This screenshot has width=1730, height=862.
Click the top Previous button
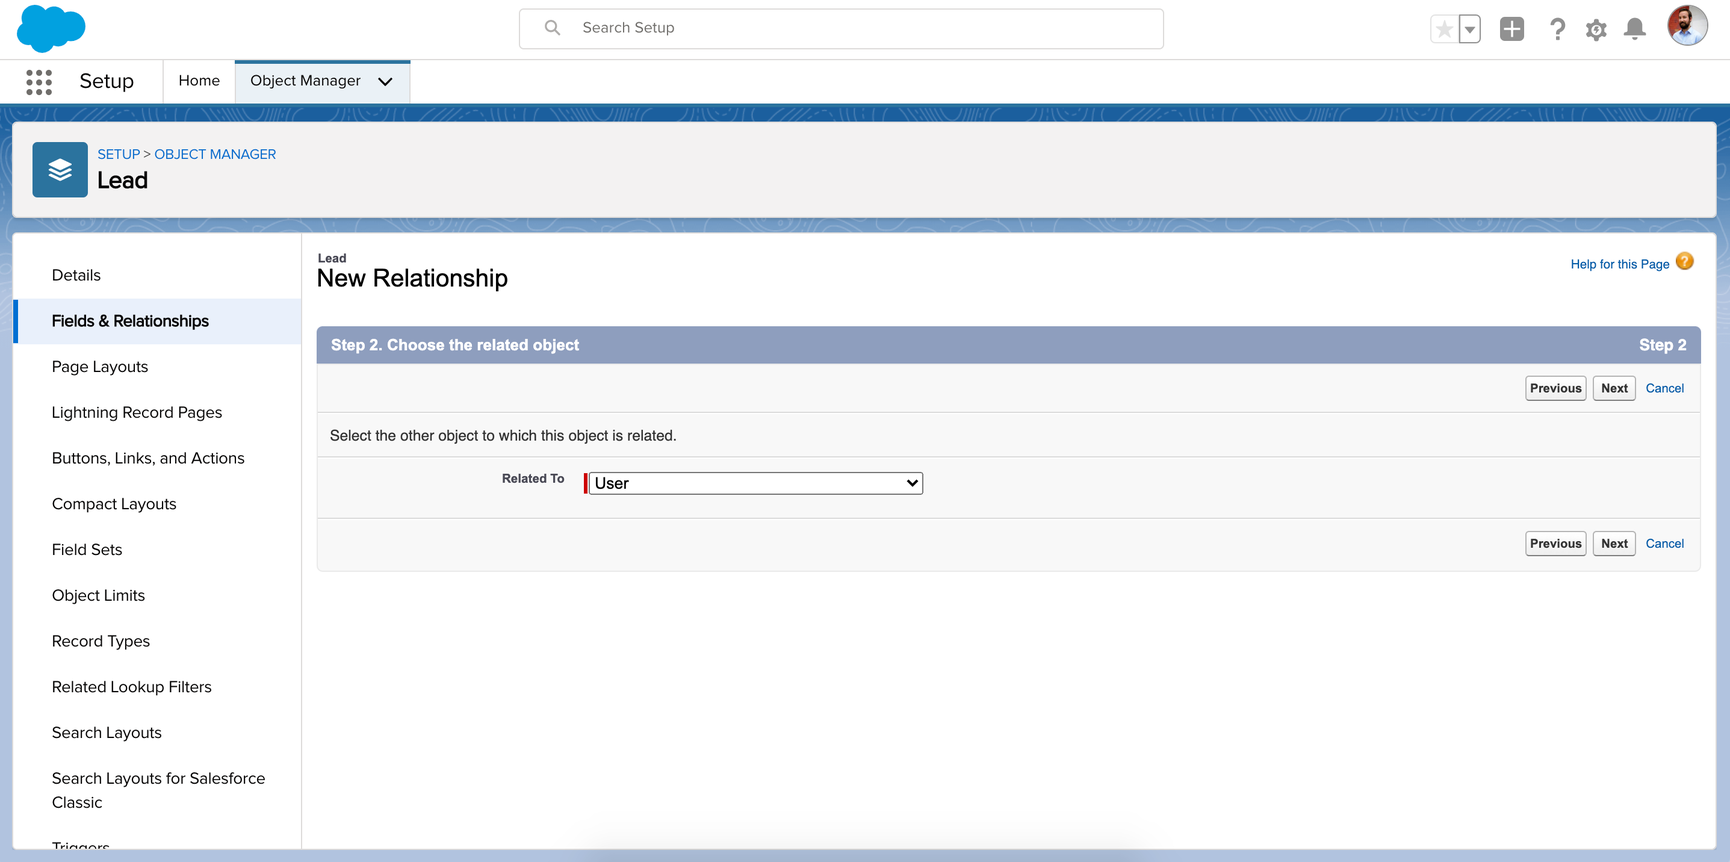click(x=1556, y=388)
